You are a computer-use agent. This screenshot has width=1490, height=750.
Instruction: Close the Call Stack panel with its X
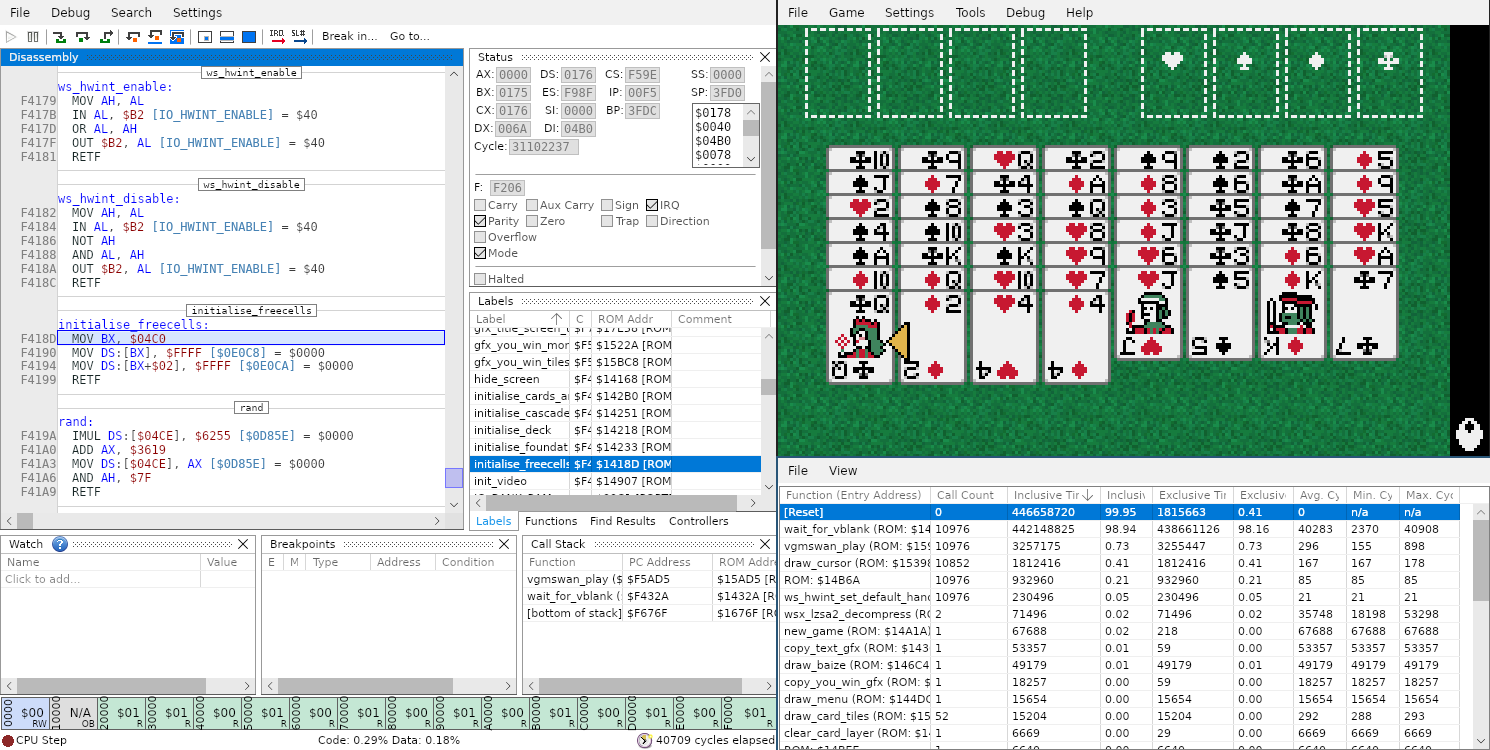(x=765, y=544)
